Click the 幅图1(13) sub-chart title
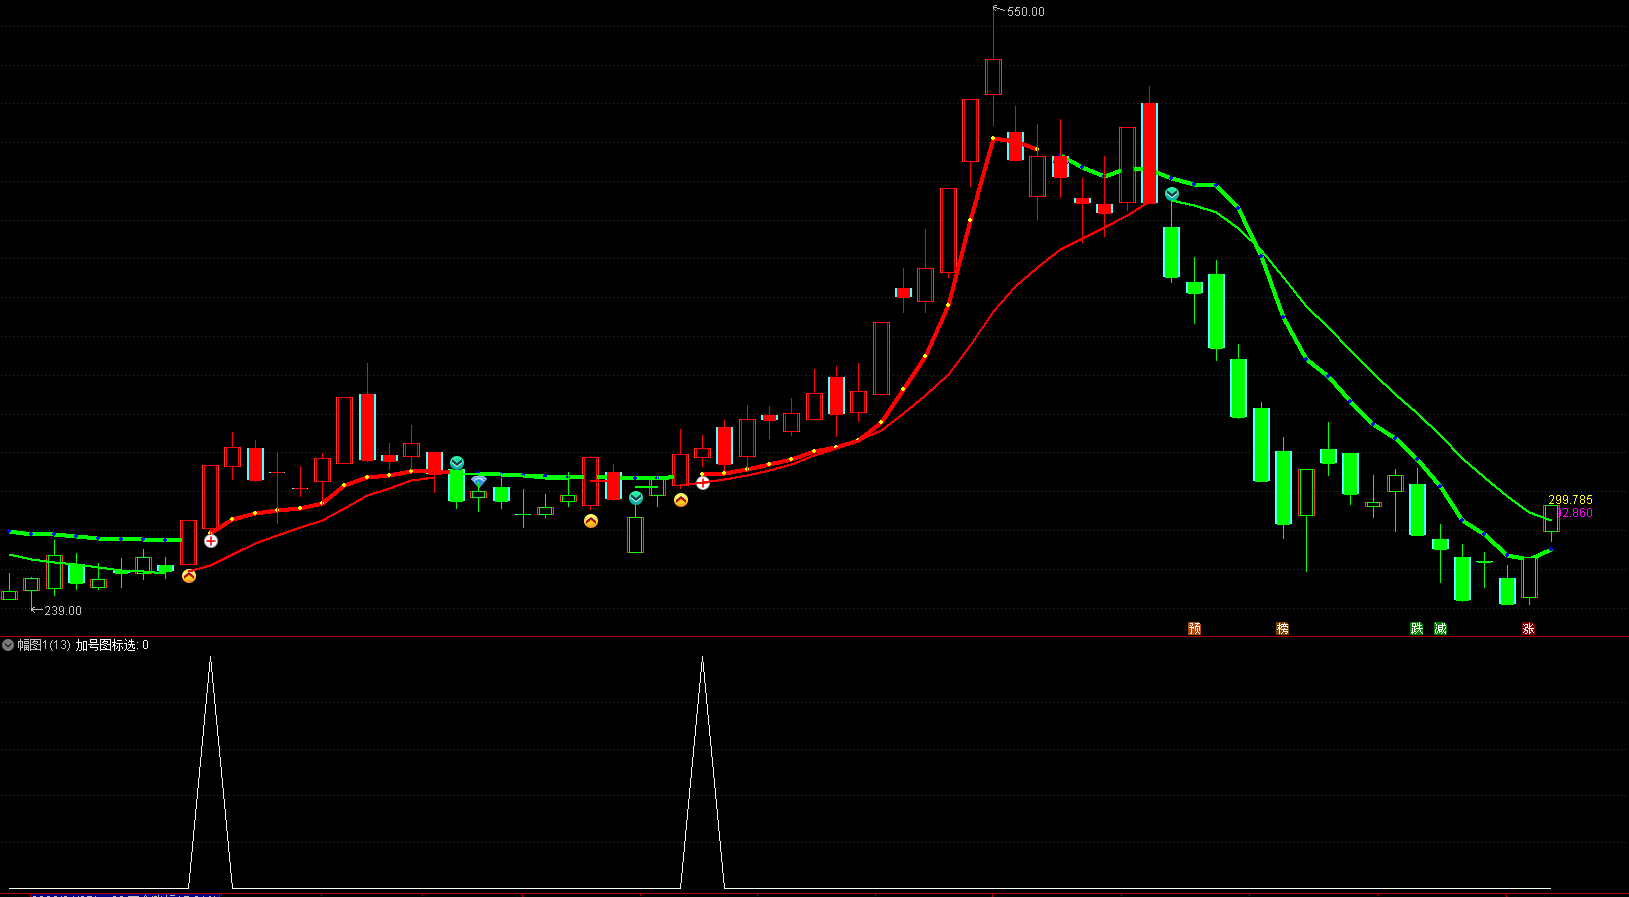The image size is (1629, 897). (x=44, y=645)
